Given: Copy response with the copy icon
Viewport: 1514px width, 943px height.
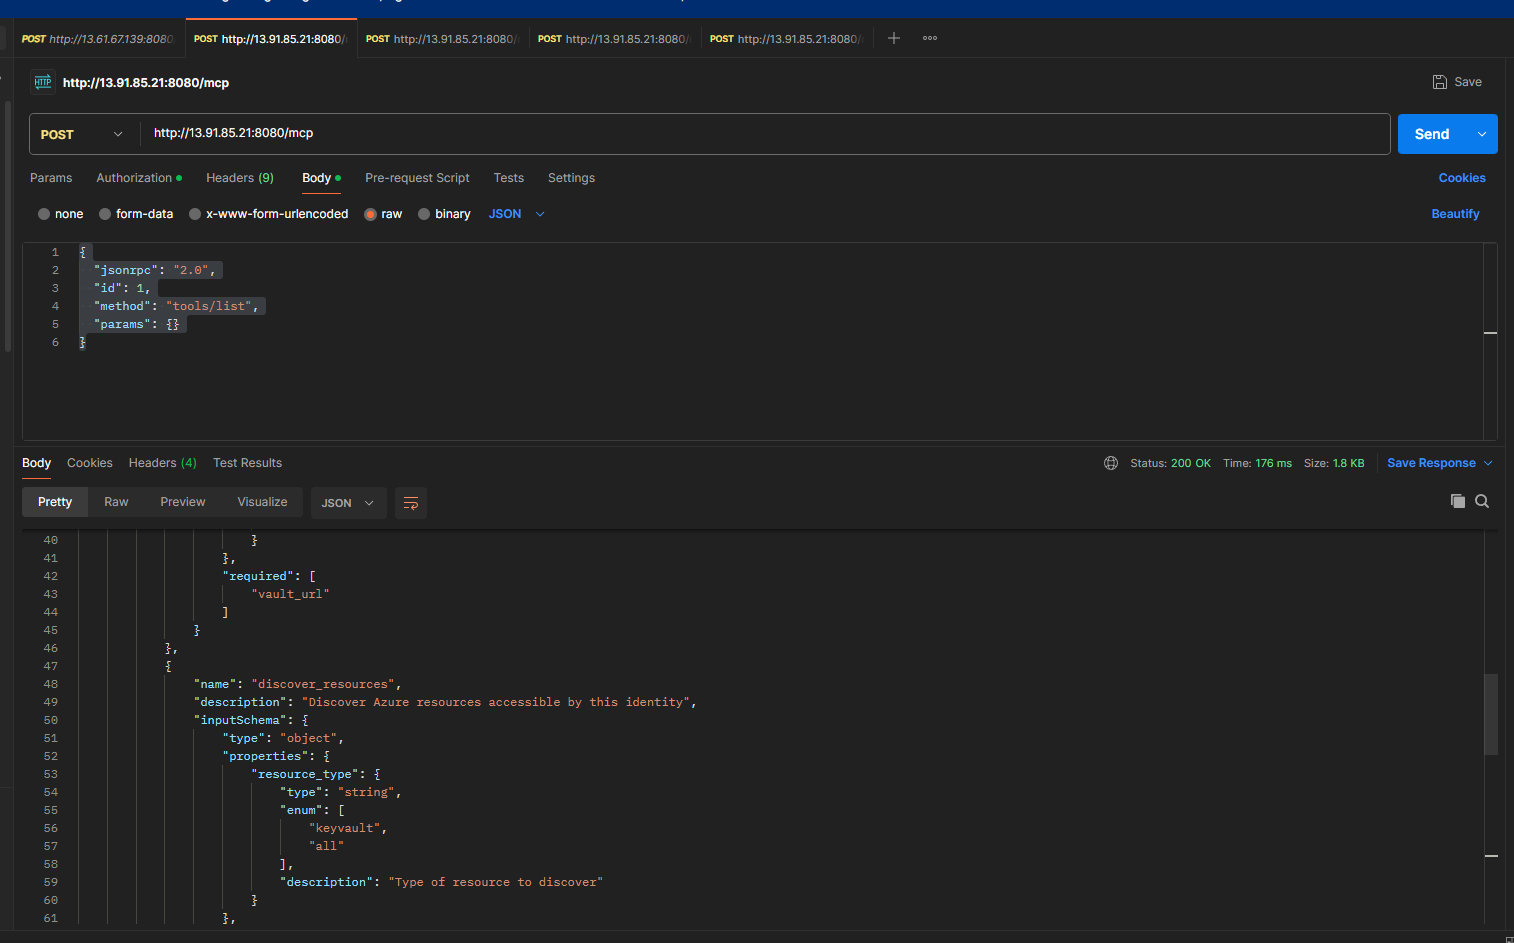Looking at the screenshot, I should tap(1458, 501).
